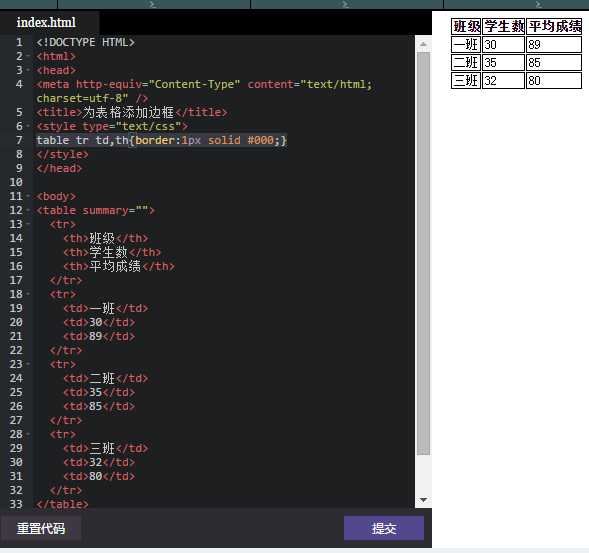The height and width of the screenshot is (553, 589).
Task: Click the CSS border rule on line 7
Action: (x=162, y=140)
